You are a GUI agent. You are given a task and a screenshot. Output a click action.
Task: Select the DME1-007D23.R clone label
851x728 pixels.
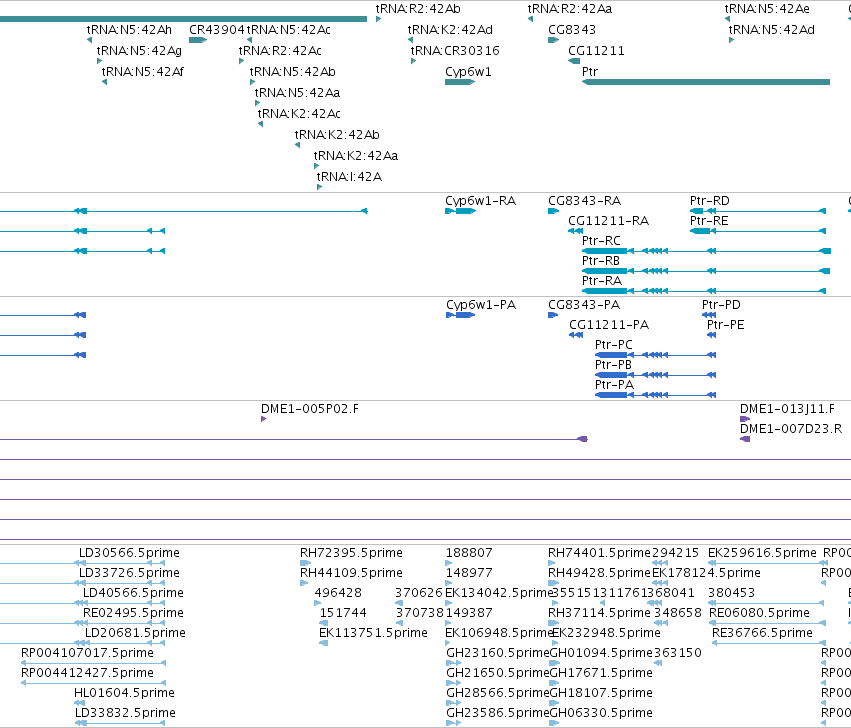pos(791,429)
